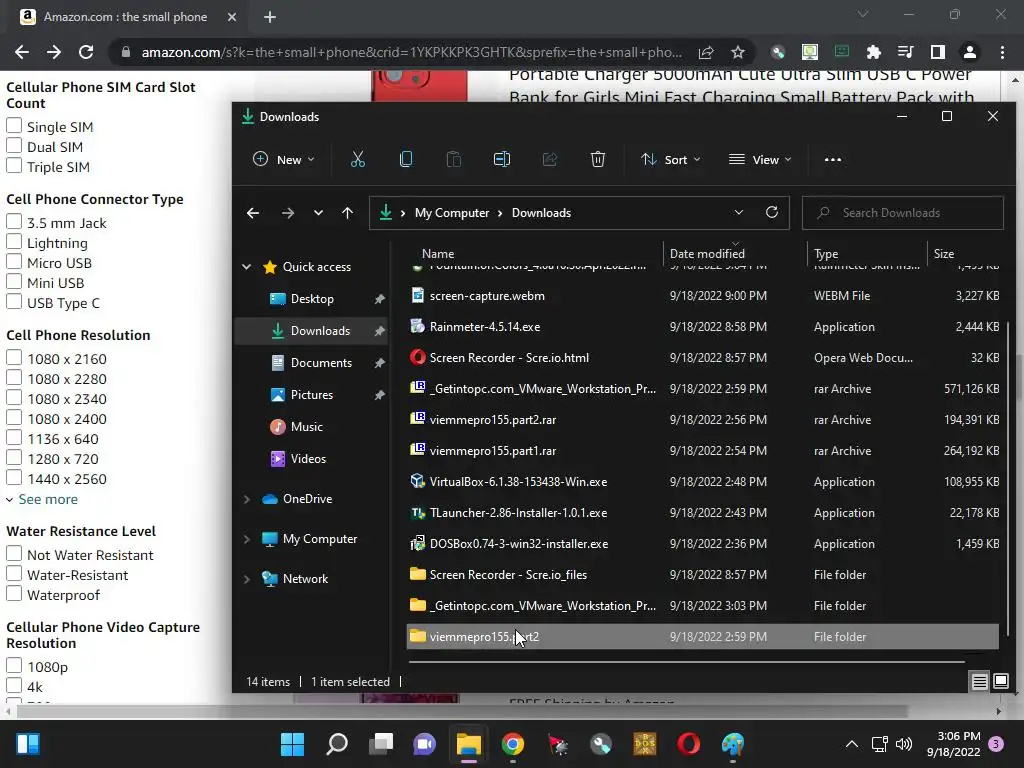Image resolution: width=1024 pixels, height=768 pixels.
Task: Go back in File Explorer navigation
Action: click(x=253, y=213)
